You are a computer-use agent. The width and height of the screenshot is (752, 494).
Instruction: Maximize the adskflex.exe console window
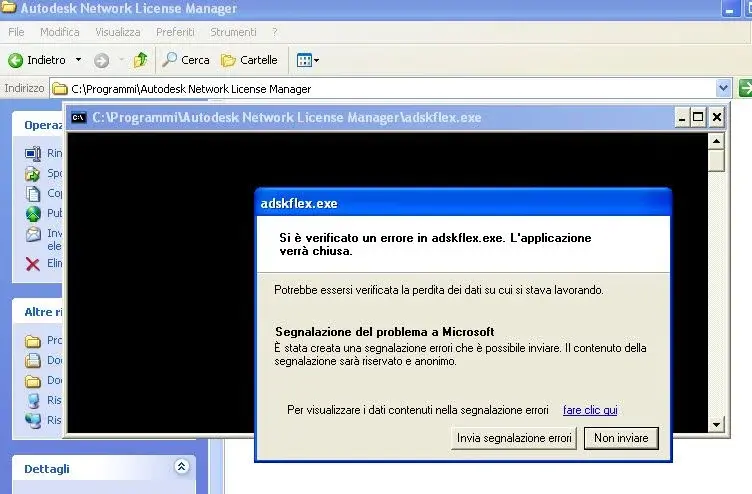(698, 118)
